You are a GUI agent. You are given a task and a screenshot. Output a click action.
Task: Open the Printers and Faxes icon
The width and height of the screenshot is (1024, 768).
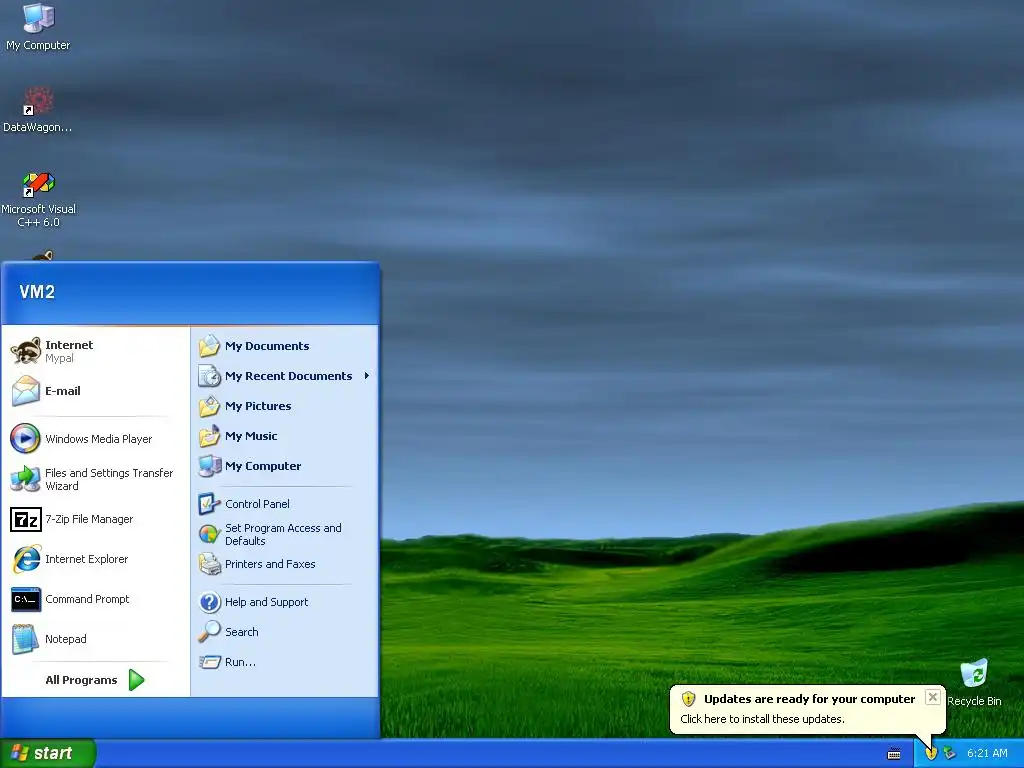(x=210, y=564)
